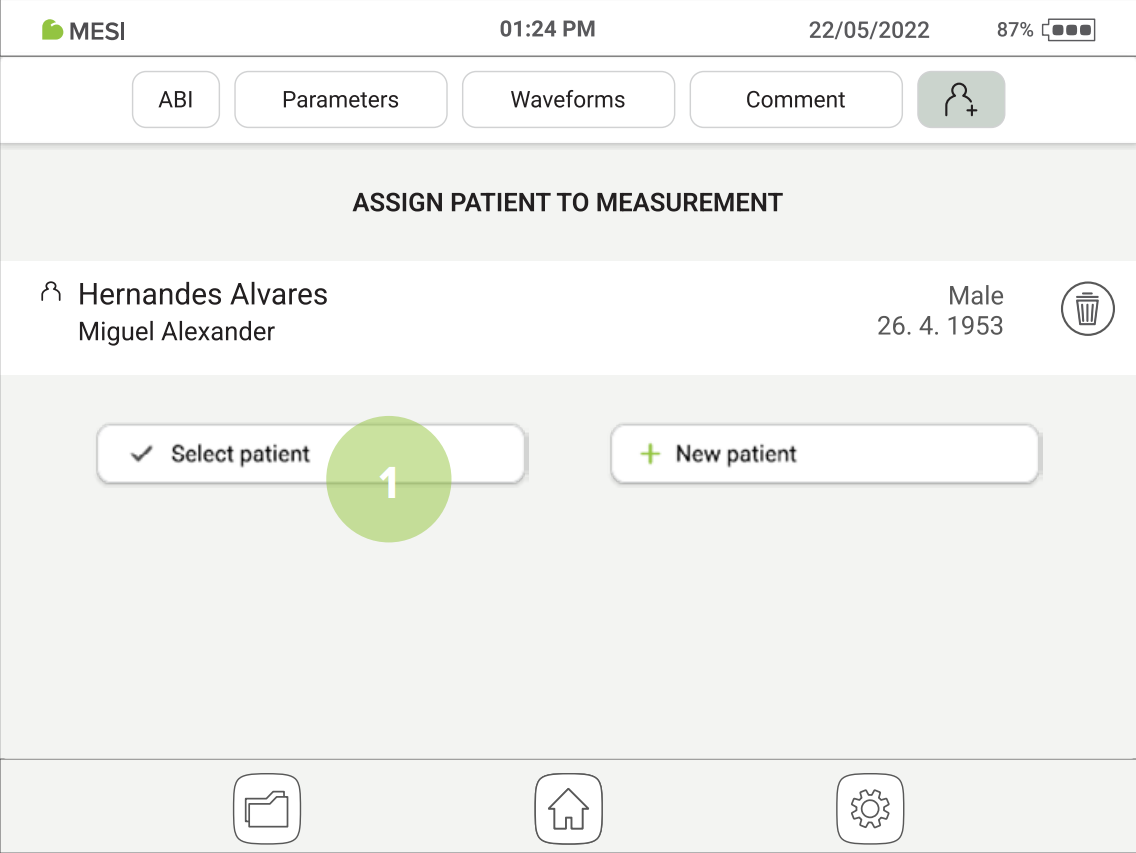Screen dimensions: 1136x853
Task: Open the Parameters tab
Action: coord(340,99)
